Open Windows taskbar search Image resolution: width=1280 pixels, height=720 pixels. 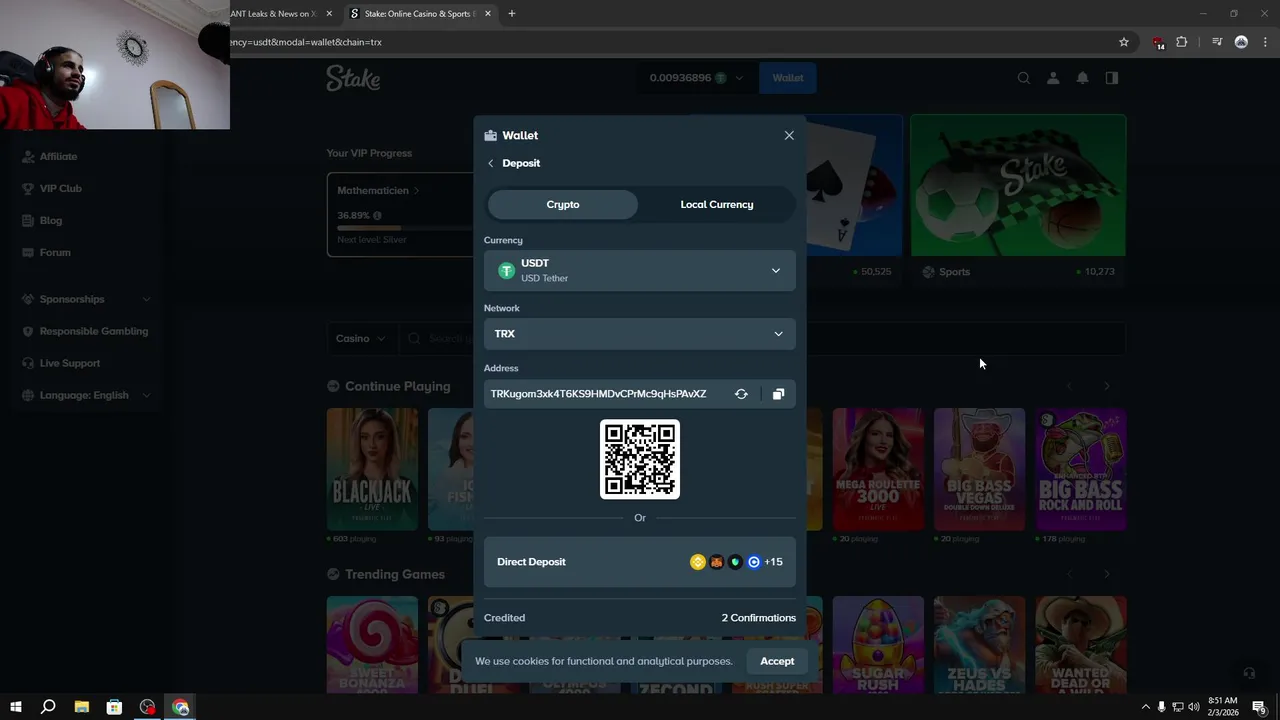48,707
